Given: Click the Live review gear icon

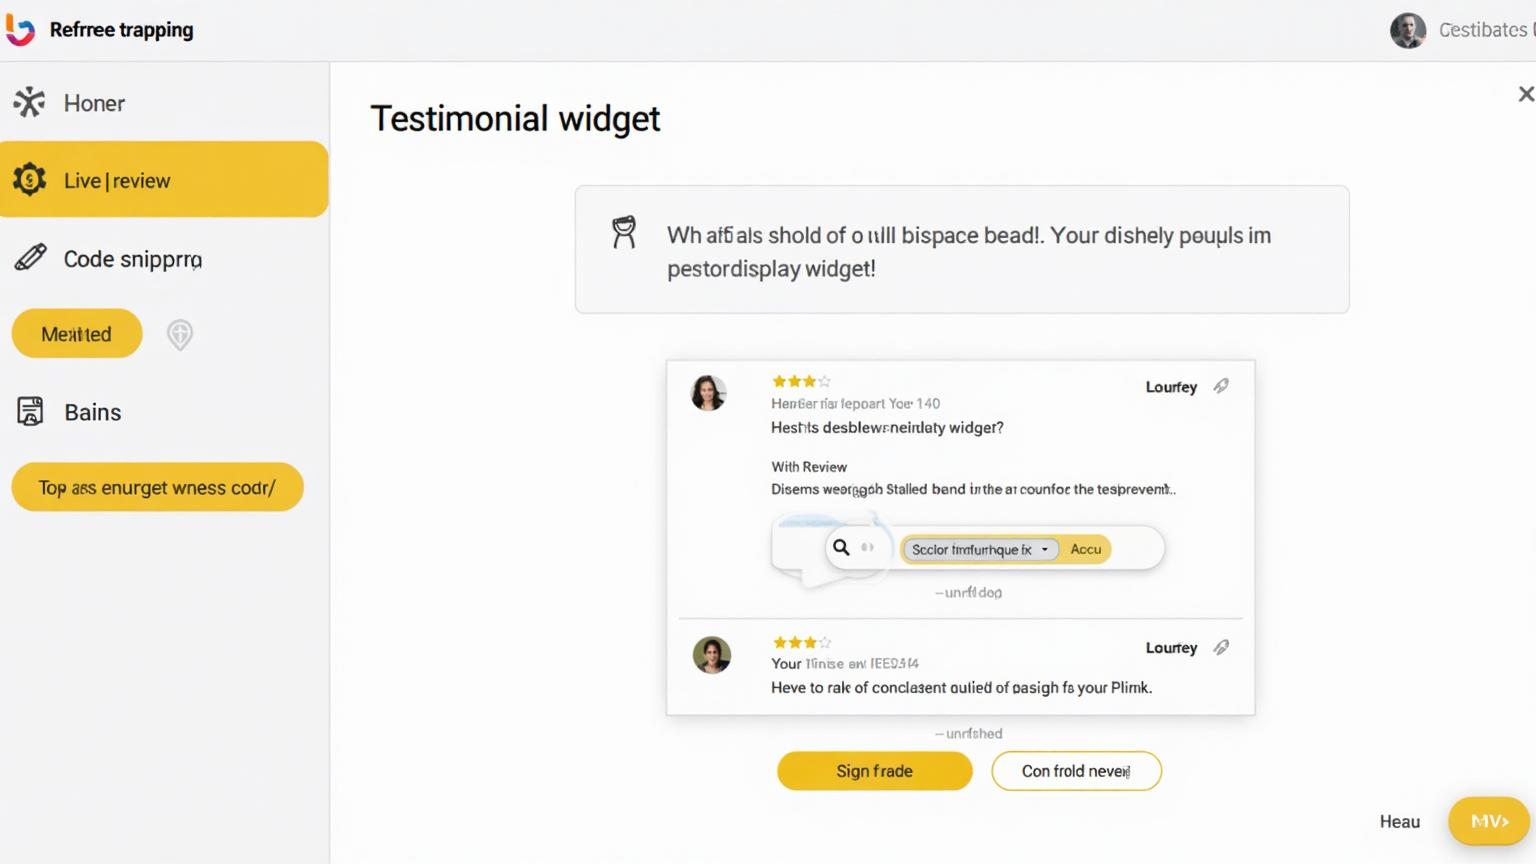Looking at the screenshot, I should tap(29, 180).
